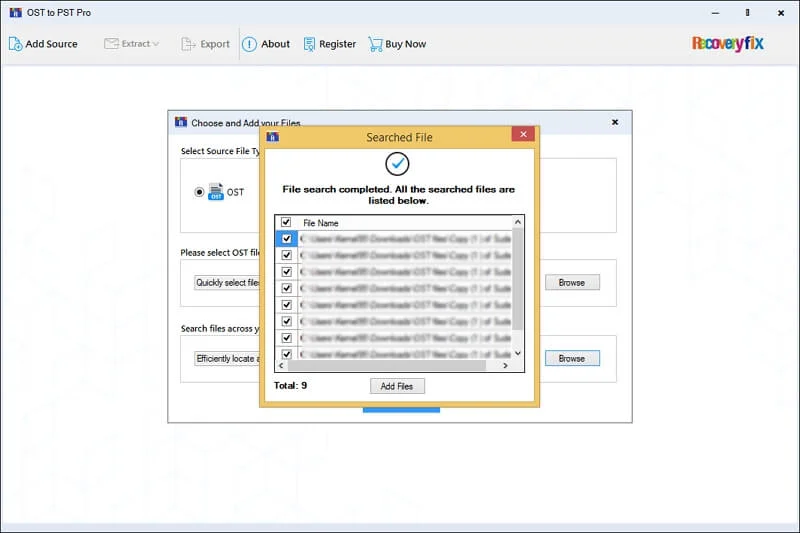
Task: Click the Searched File dialog title icon
Action: coord(273,137)
